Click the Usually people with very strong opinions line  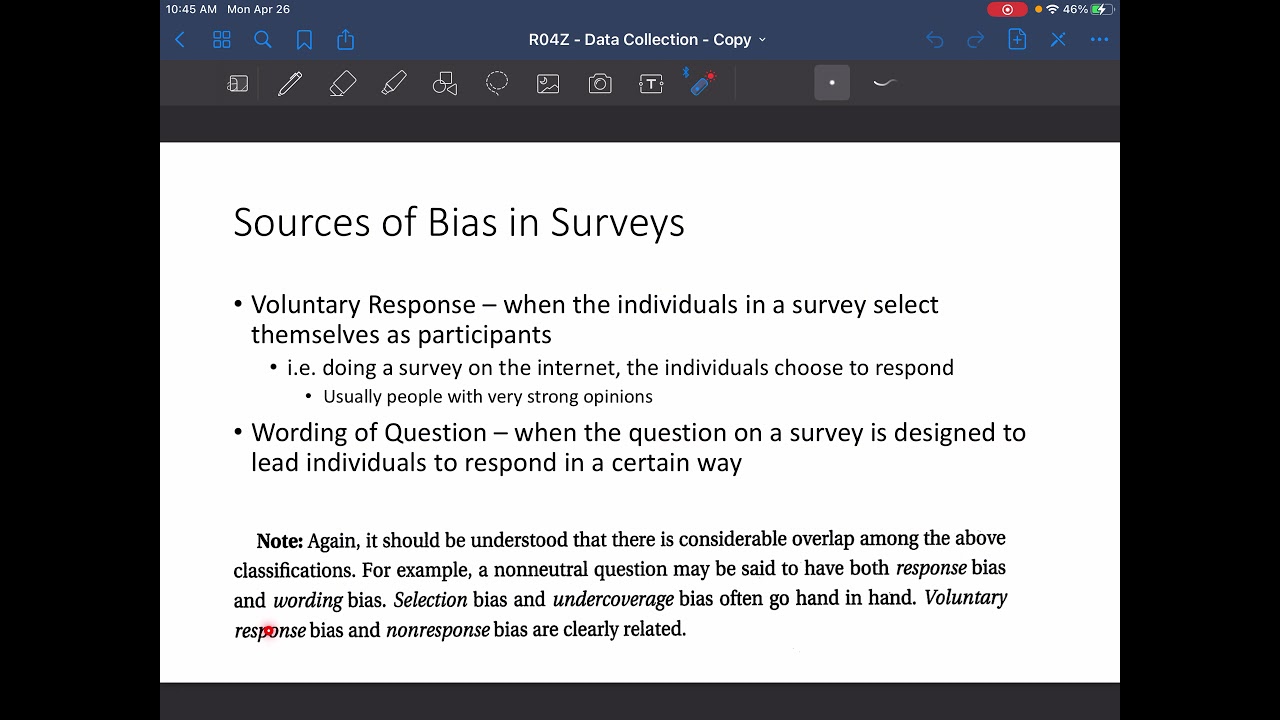click(488, 397)
